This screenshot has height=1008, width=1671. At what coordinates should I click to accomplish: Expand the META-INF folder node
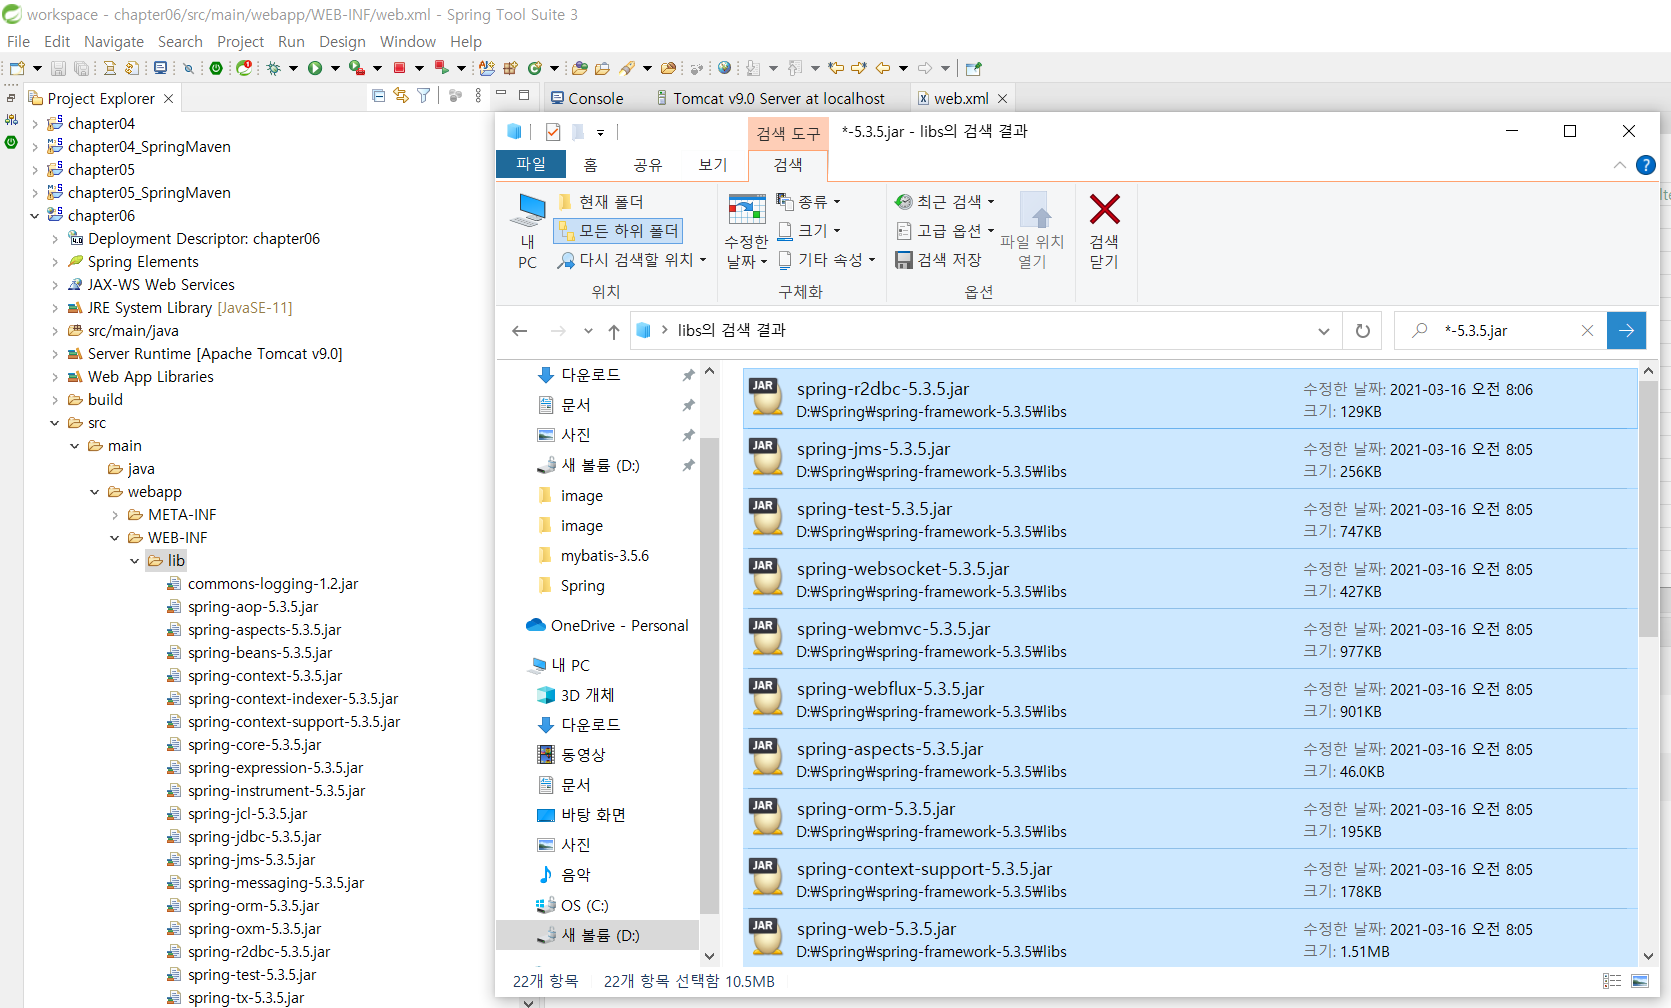(115, 515)
